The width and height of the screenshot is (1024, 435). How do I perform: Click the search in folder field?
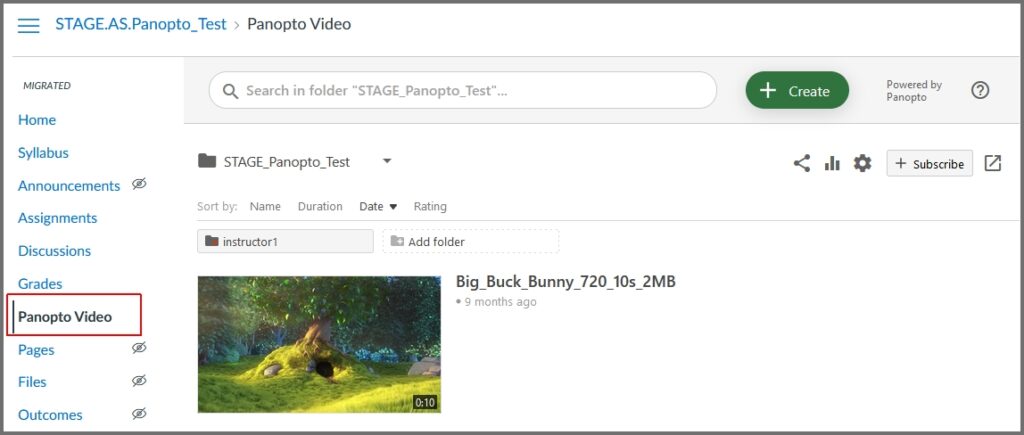coord(463,90)
